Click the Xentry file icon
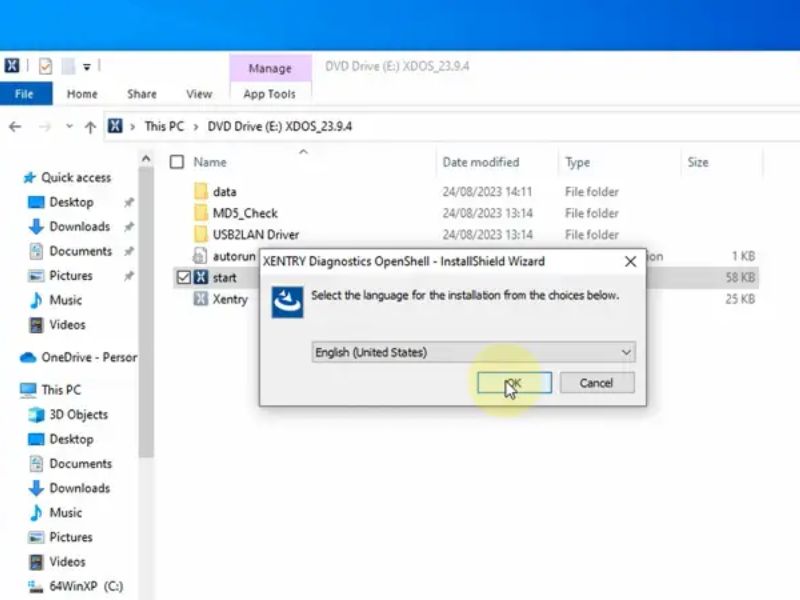Image resolution: width=800 pixels, height=600 pixels. [201, 299]
